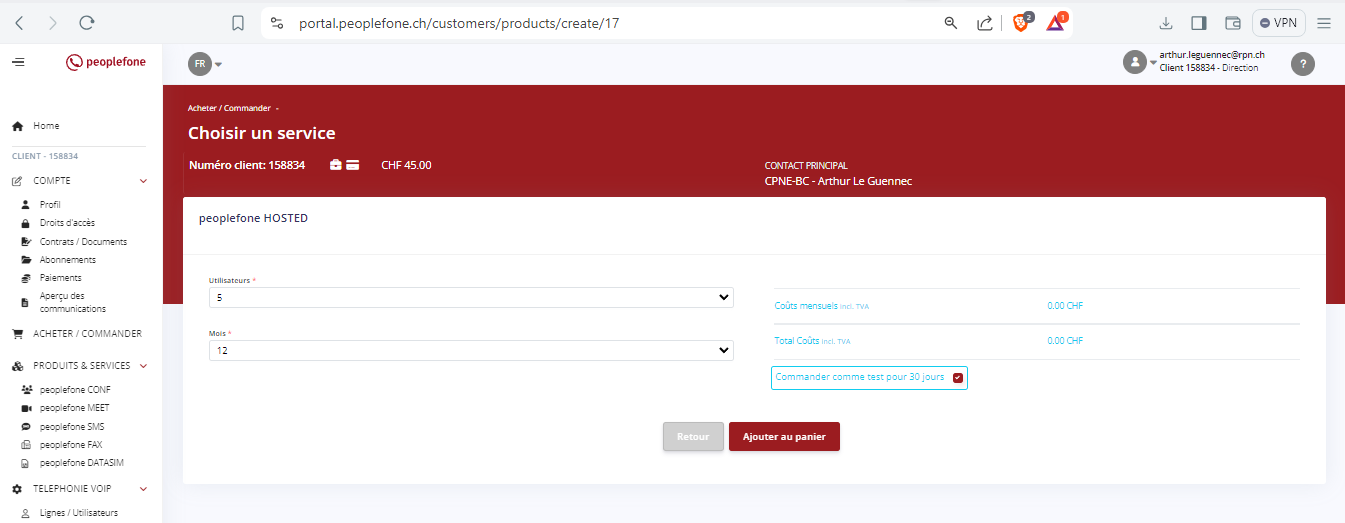The height and width of the screenshot is (523, 1345).
Task: Open the FR language selector
Action: [205, 64]
